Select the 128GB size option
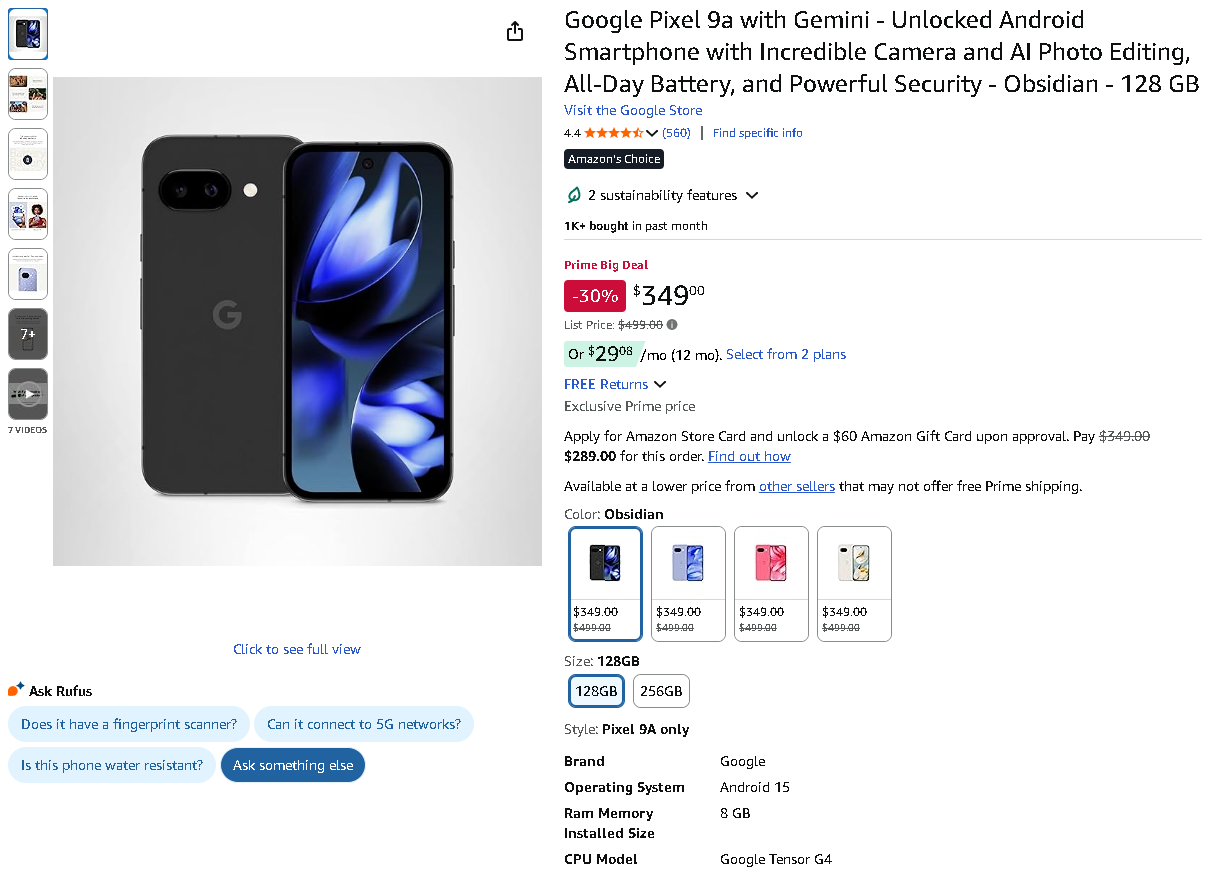The image size is (1208, 872). tap(596, 691)
